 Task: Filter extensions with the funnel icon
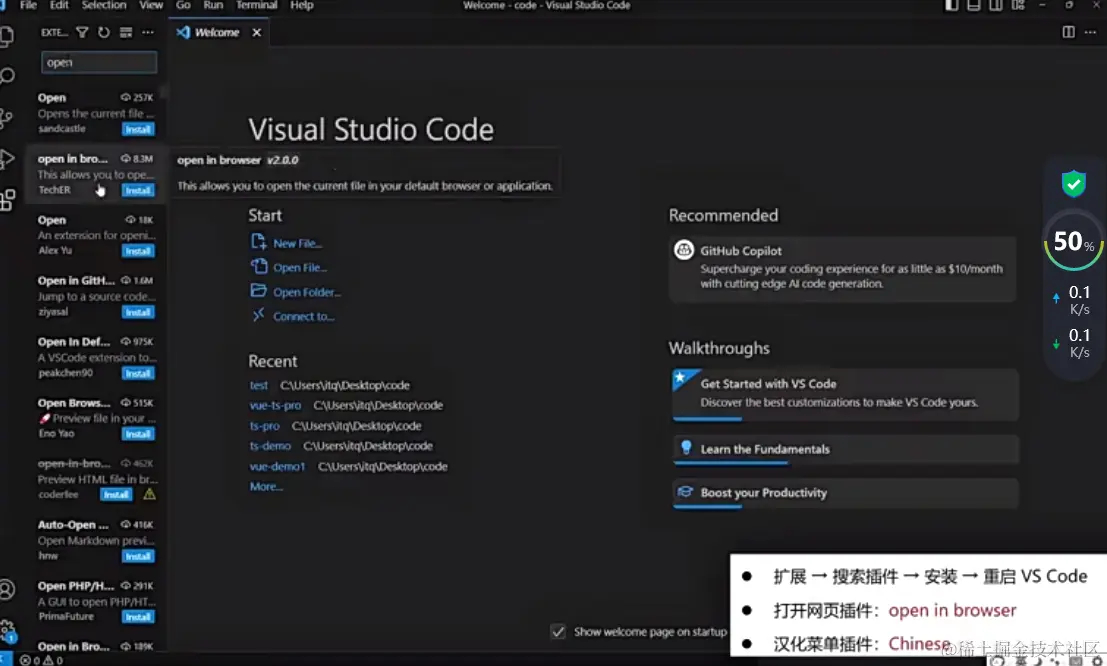[82, 32]
